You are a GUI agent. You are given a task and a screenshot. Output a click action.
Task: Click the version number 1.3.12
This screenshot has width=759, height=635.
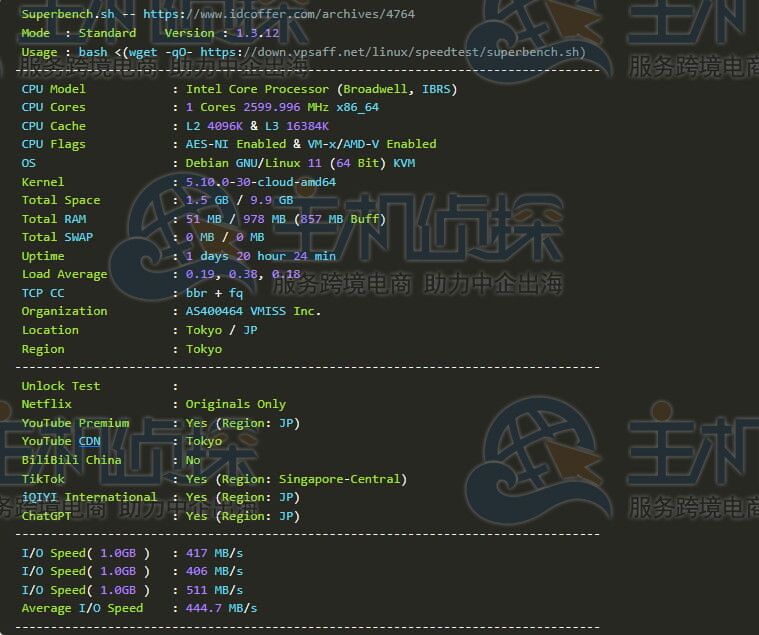click(258, 33)
